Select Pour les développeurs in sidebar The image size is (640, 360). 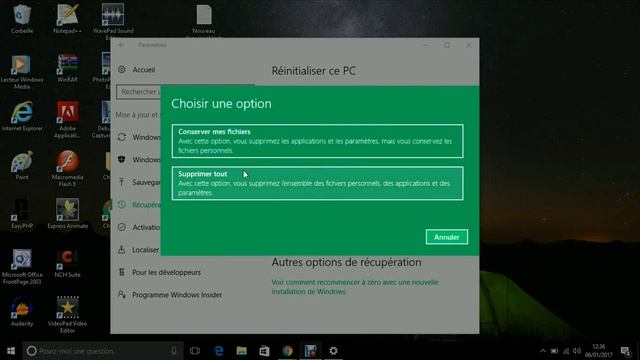[x=167, y=272]
